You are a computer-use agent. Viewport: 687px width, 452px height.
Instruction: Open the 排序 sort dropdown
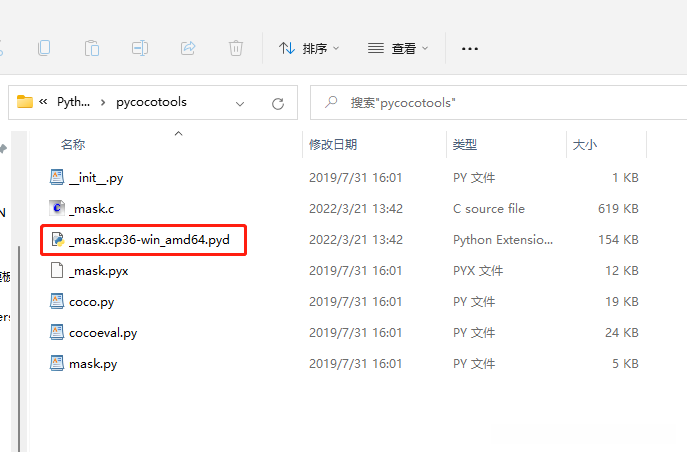[x=309, y=48]
